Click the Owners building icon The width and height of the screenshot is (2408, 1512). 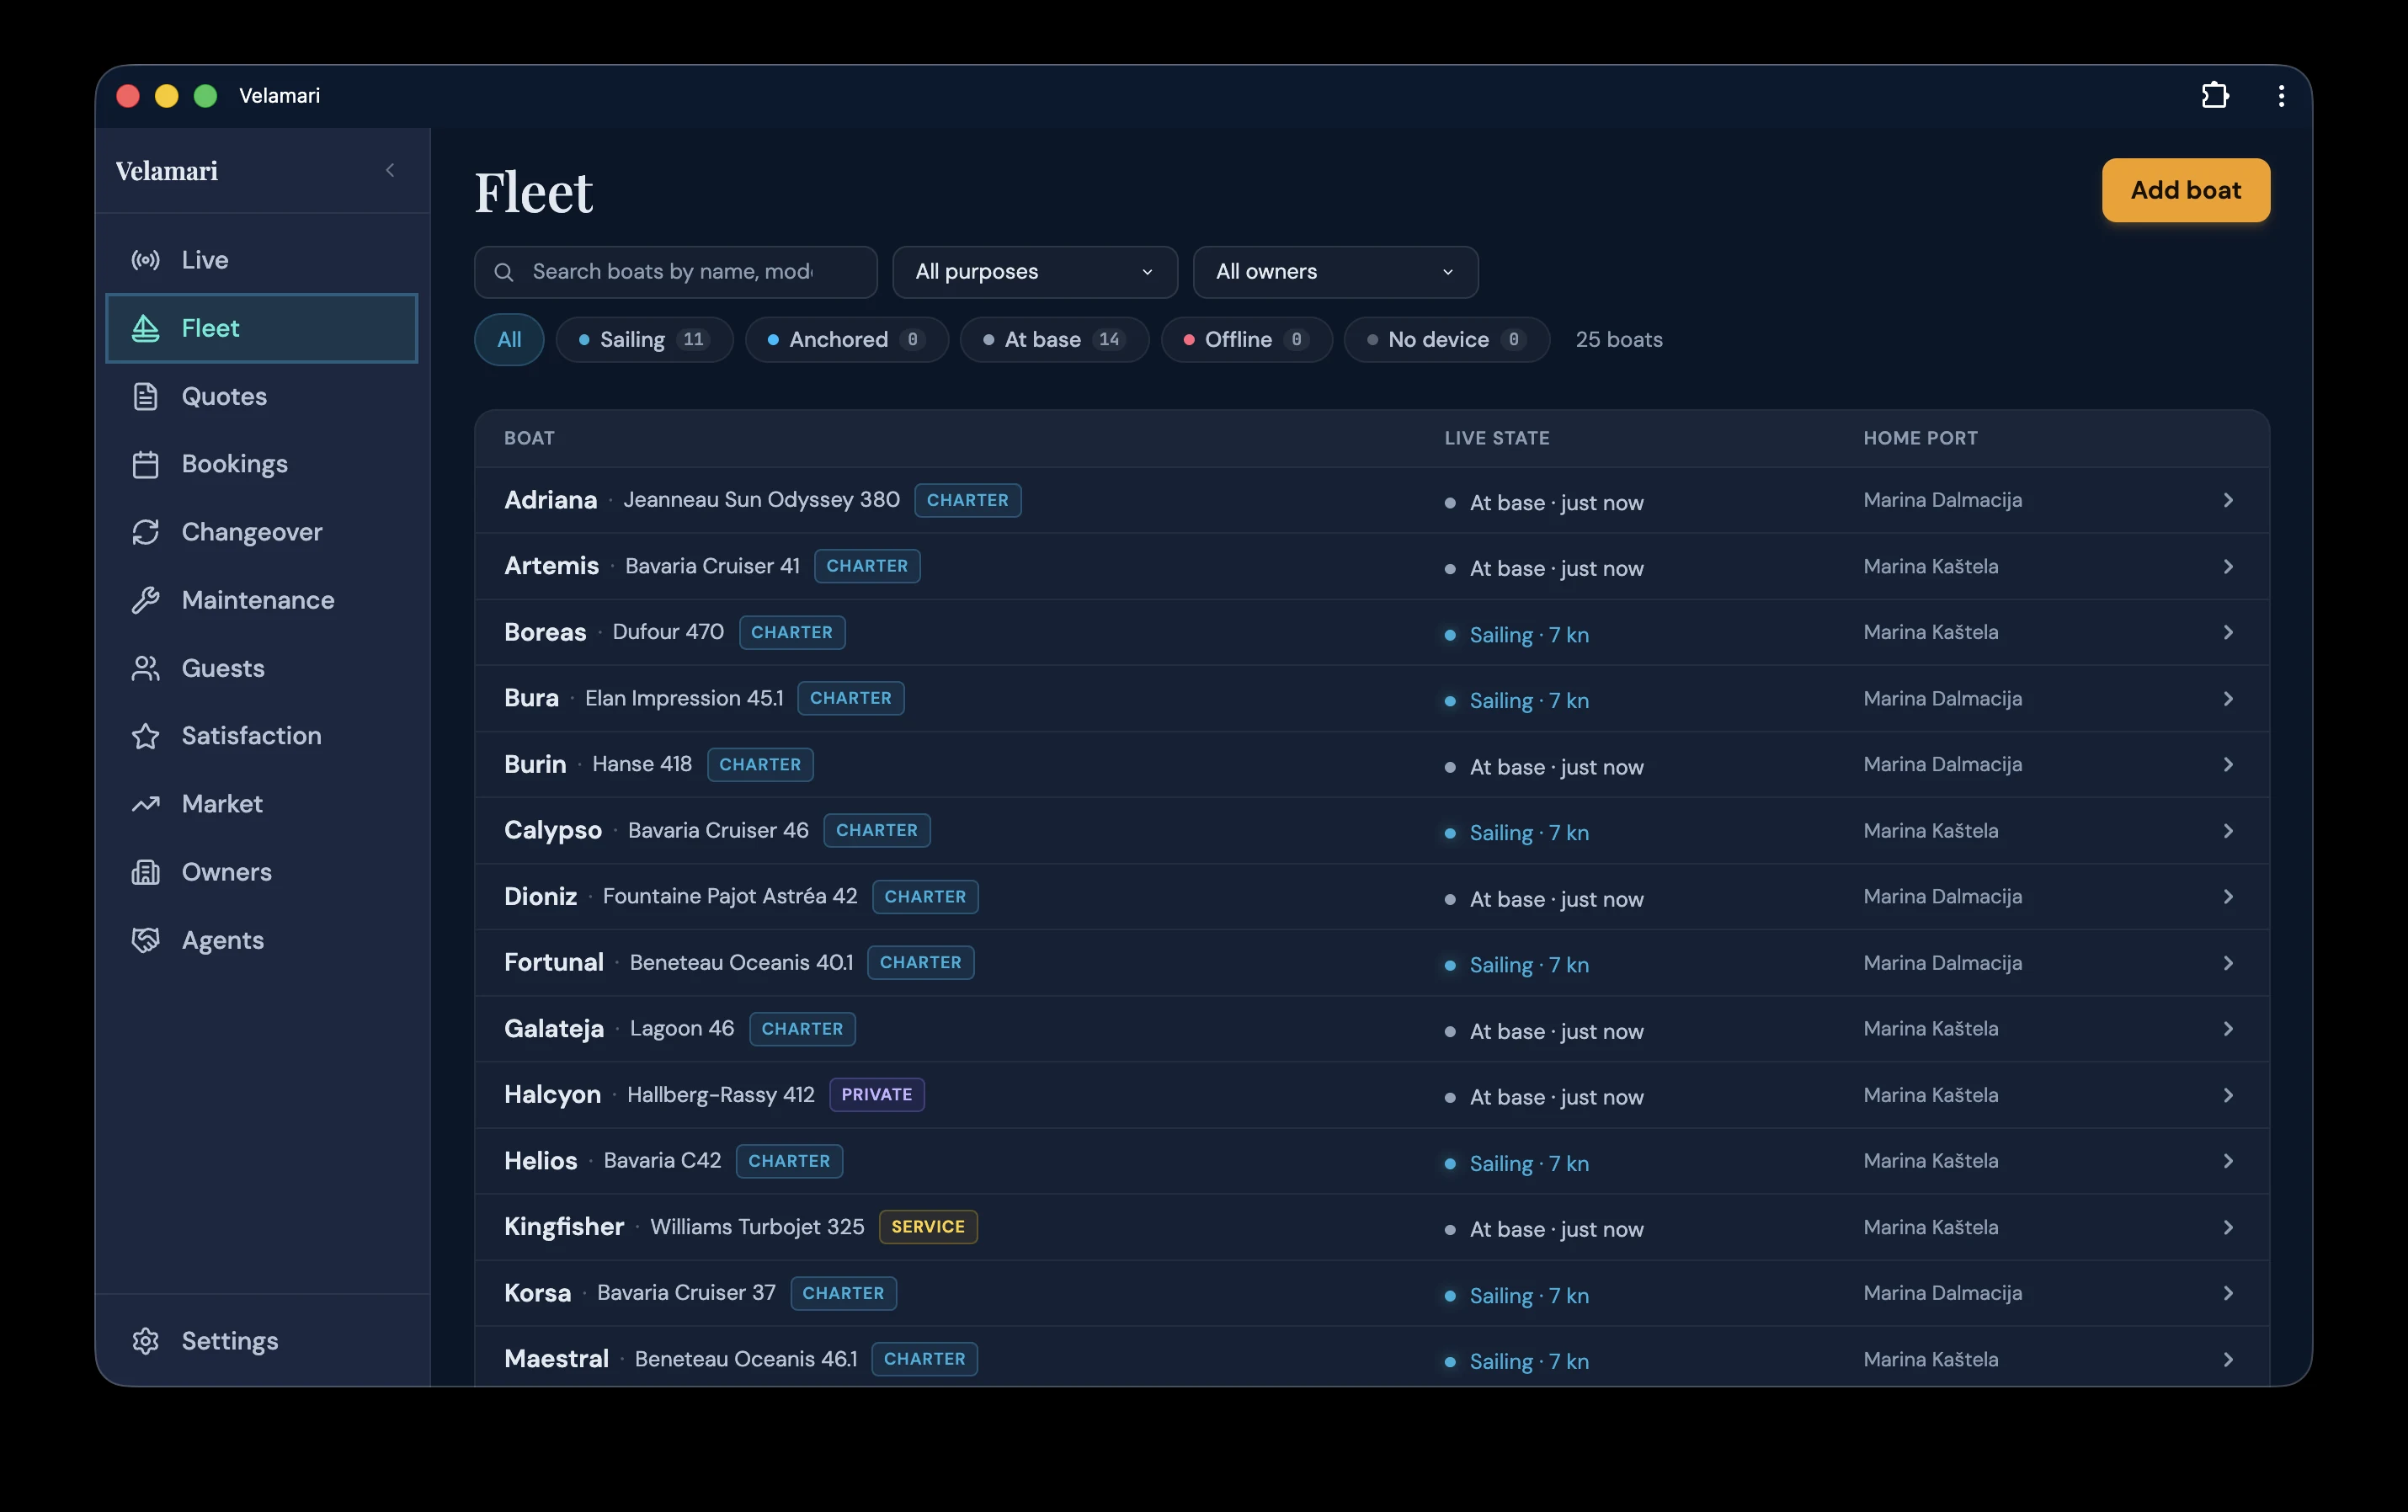click(146, 872)
